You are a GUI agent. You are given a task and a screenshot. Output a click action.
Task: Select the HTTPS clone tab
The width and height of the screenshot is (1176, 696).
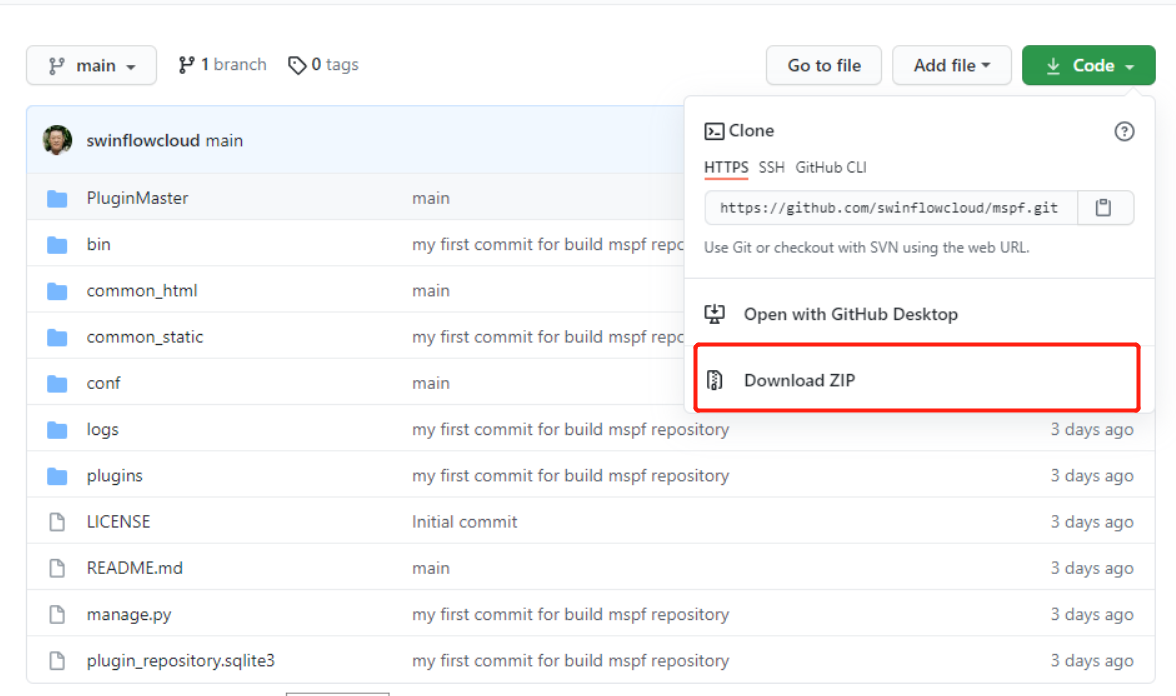726,167
